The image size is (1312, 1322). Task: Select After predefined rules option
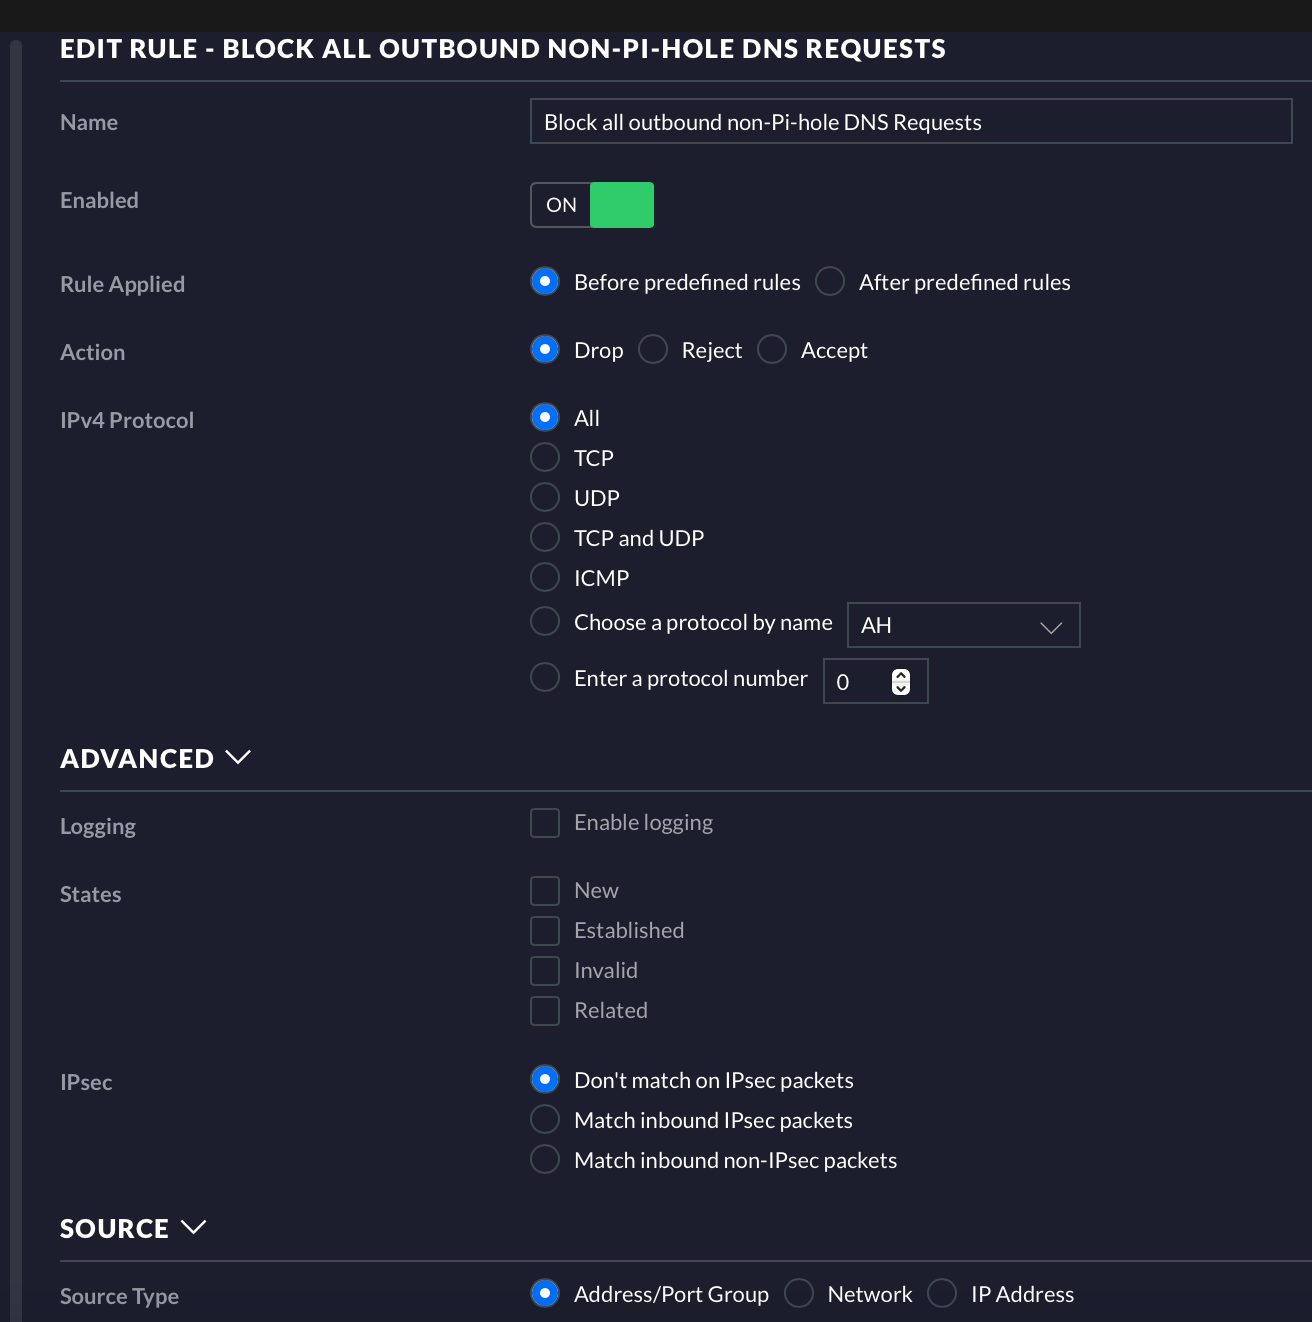(x=830, y=282)
